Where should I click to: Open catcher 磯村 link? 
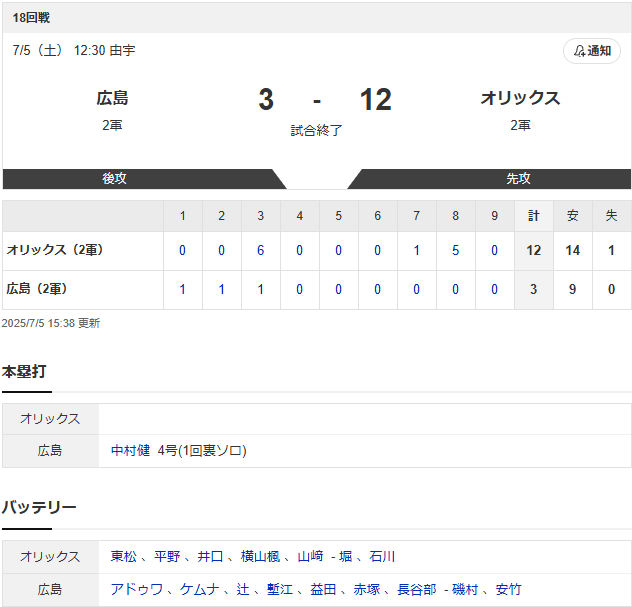point(465,589)
